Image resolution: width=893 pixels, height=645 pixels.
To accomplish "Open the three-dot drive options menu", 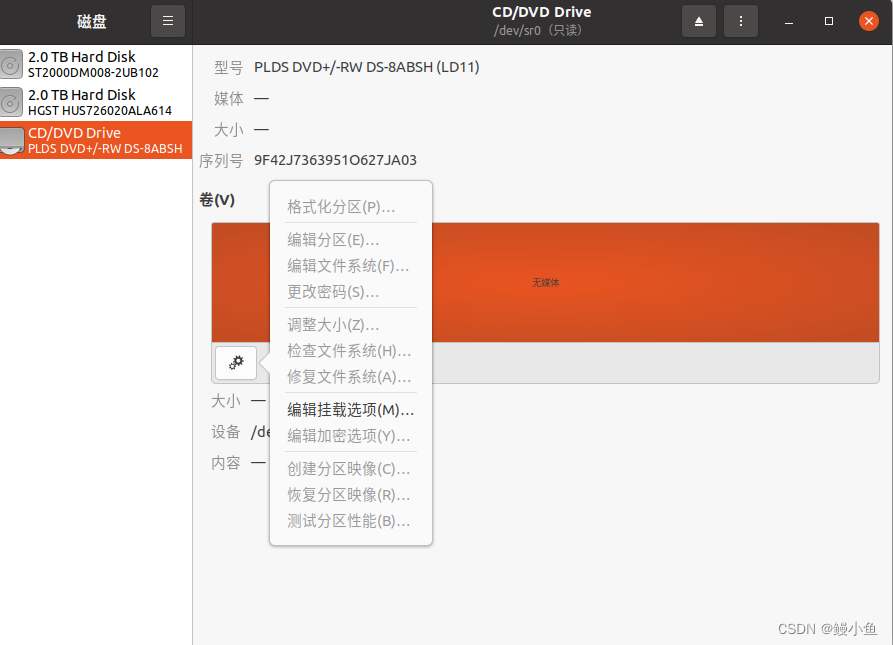I will (740, 21).
